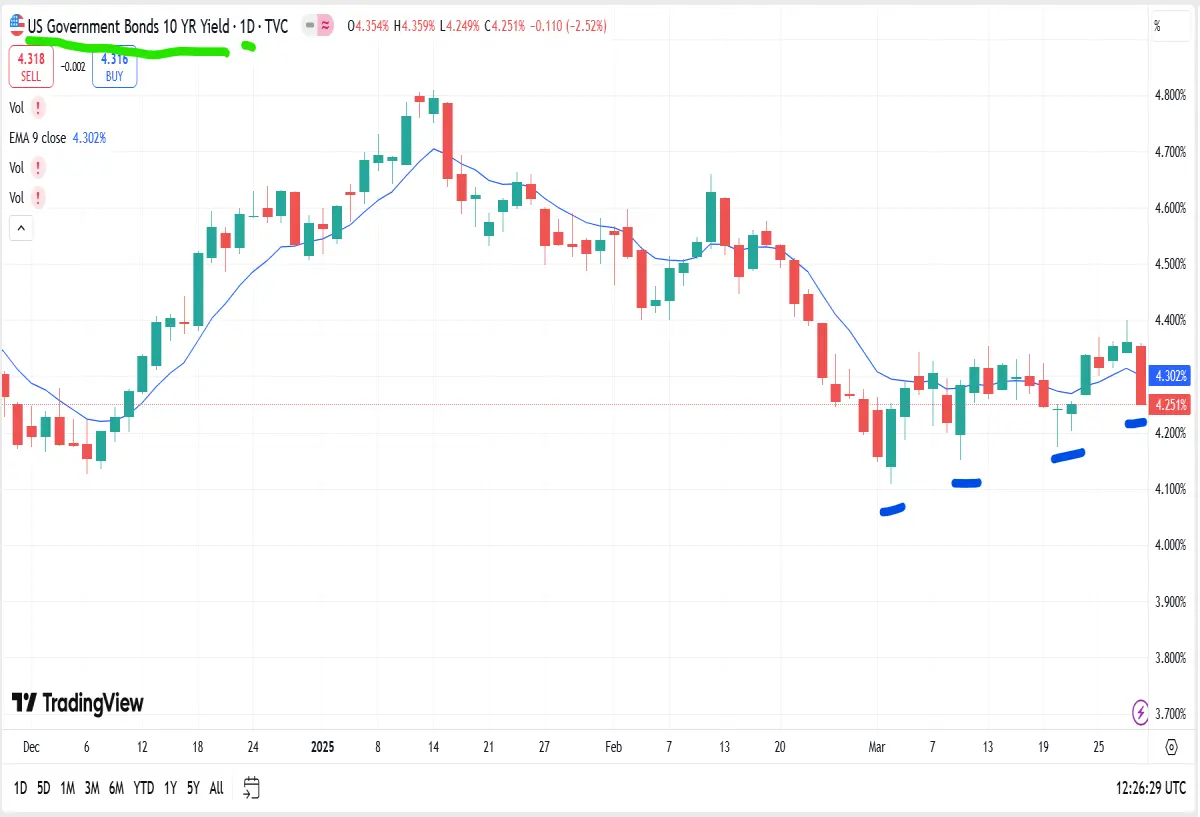
Task: Click the Dec label on the time axis
Action: coord(31,747)
